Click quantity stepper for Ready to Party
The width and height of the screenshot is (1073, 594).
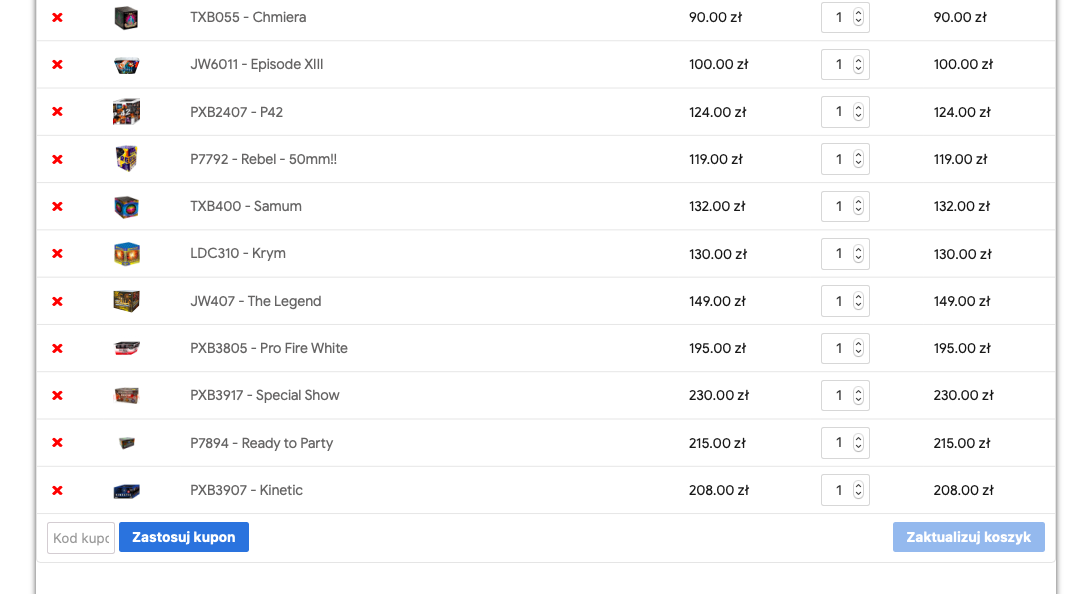pyautogui.click(x=858, y=443)
